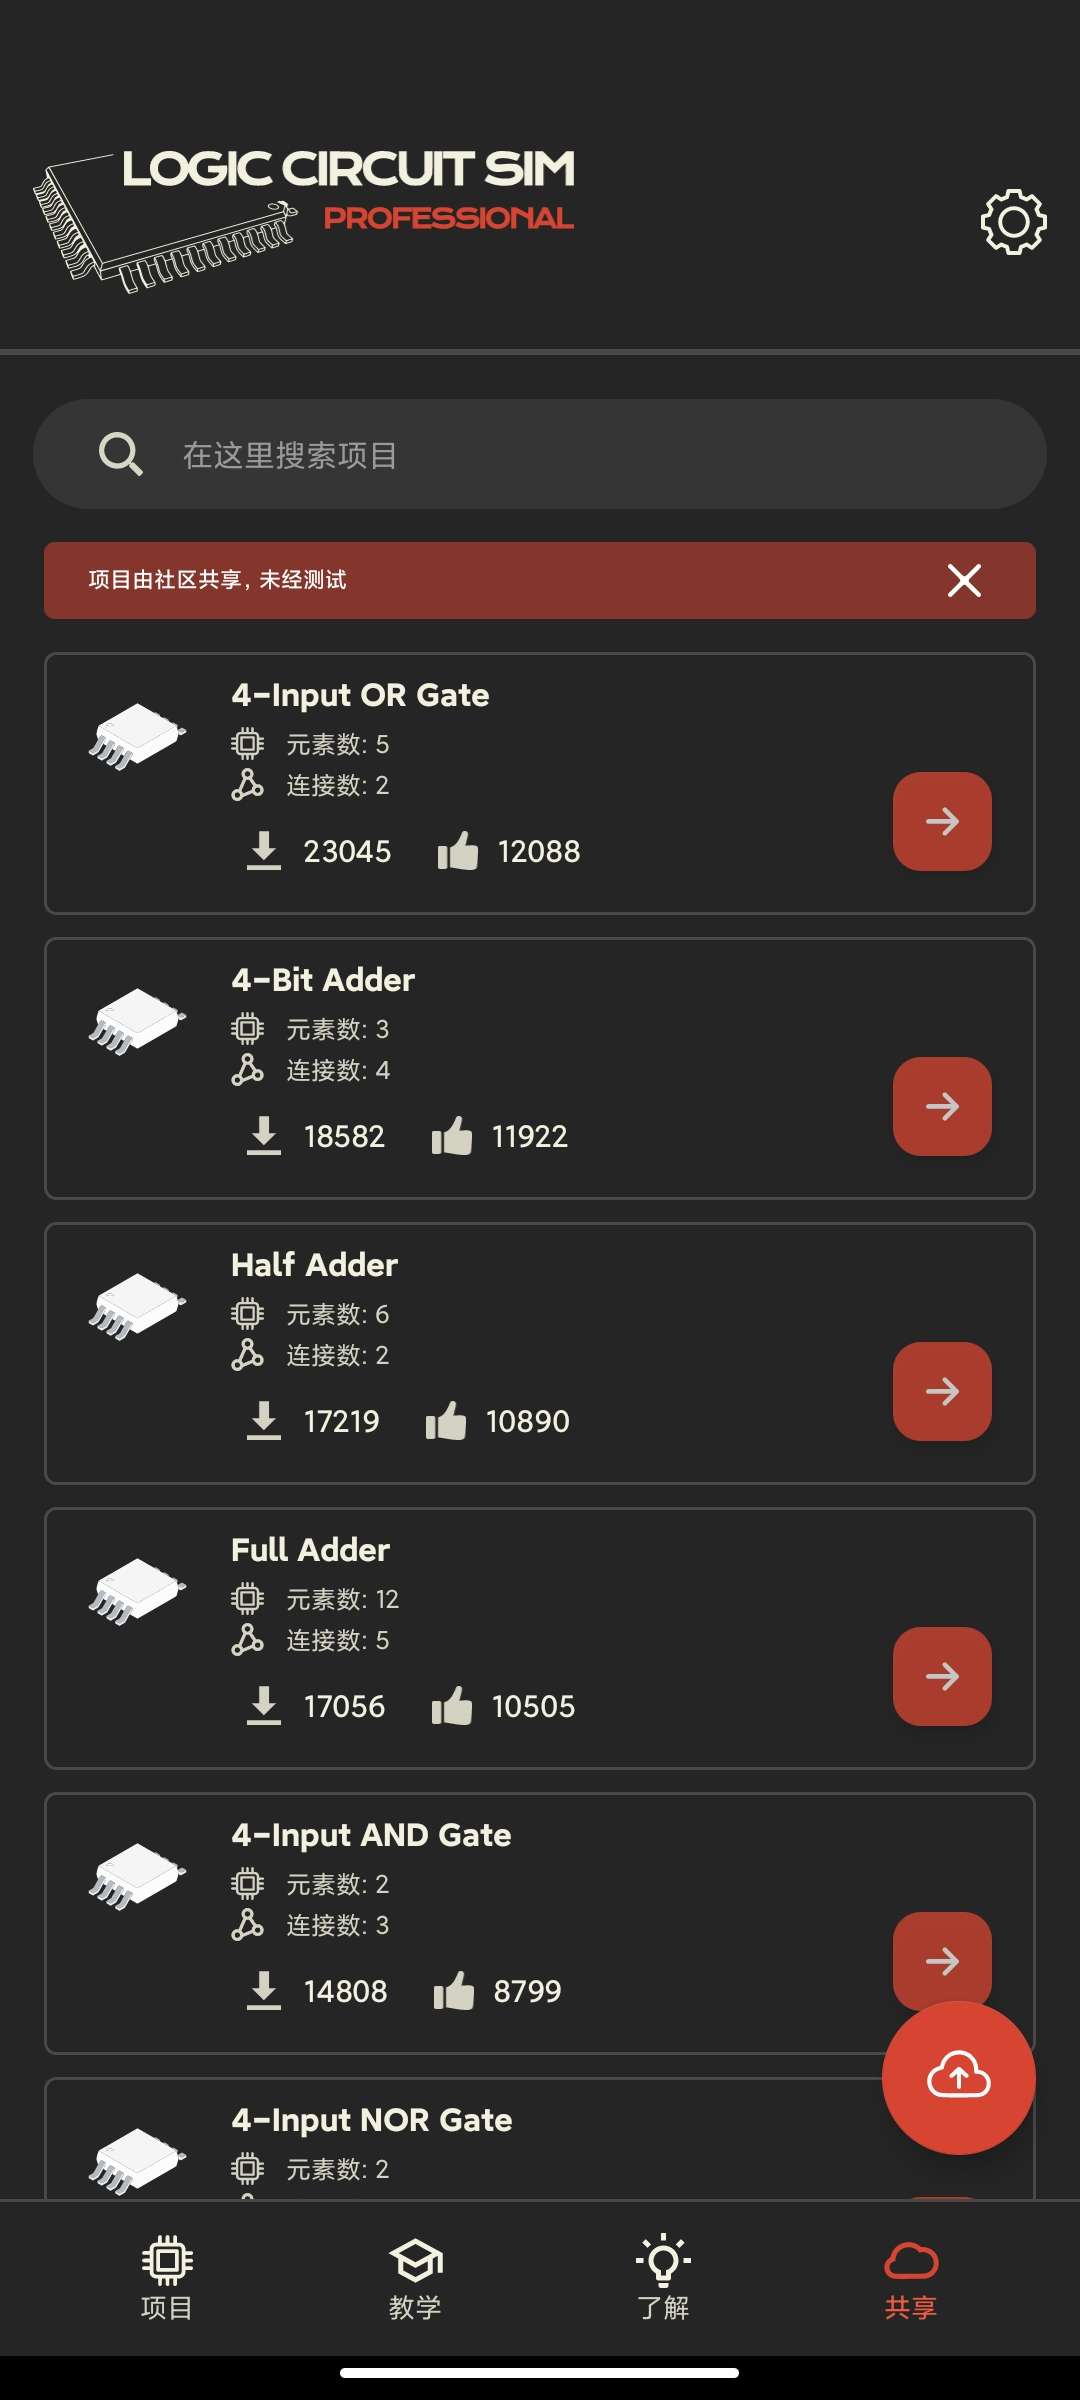Click the thumbs-up icon on Half Adder
Image resolution: width=1080 pixels, height=2400 pixels.
tap(446, 1421)
